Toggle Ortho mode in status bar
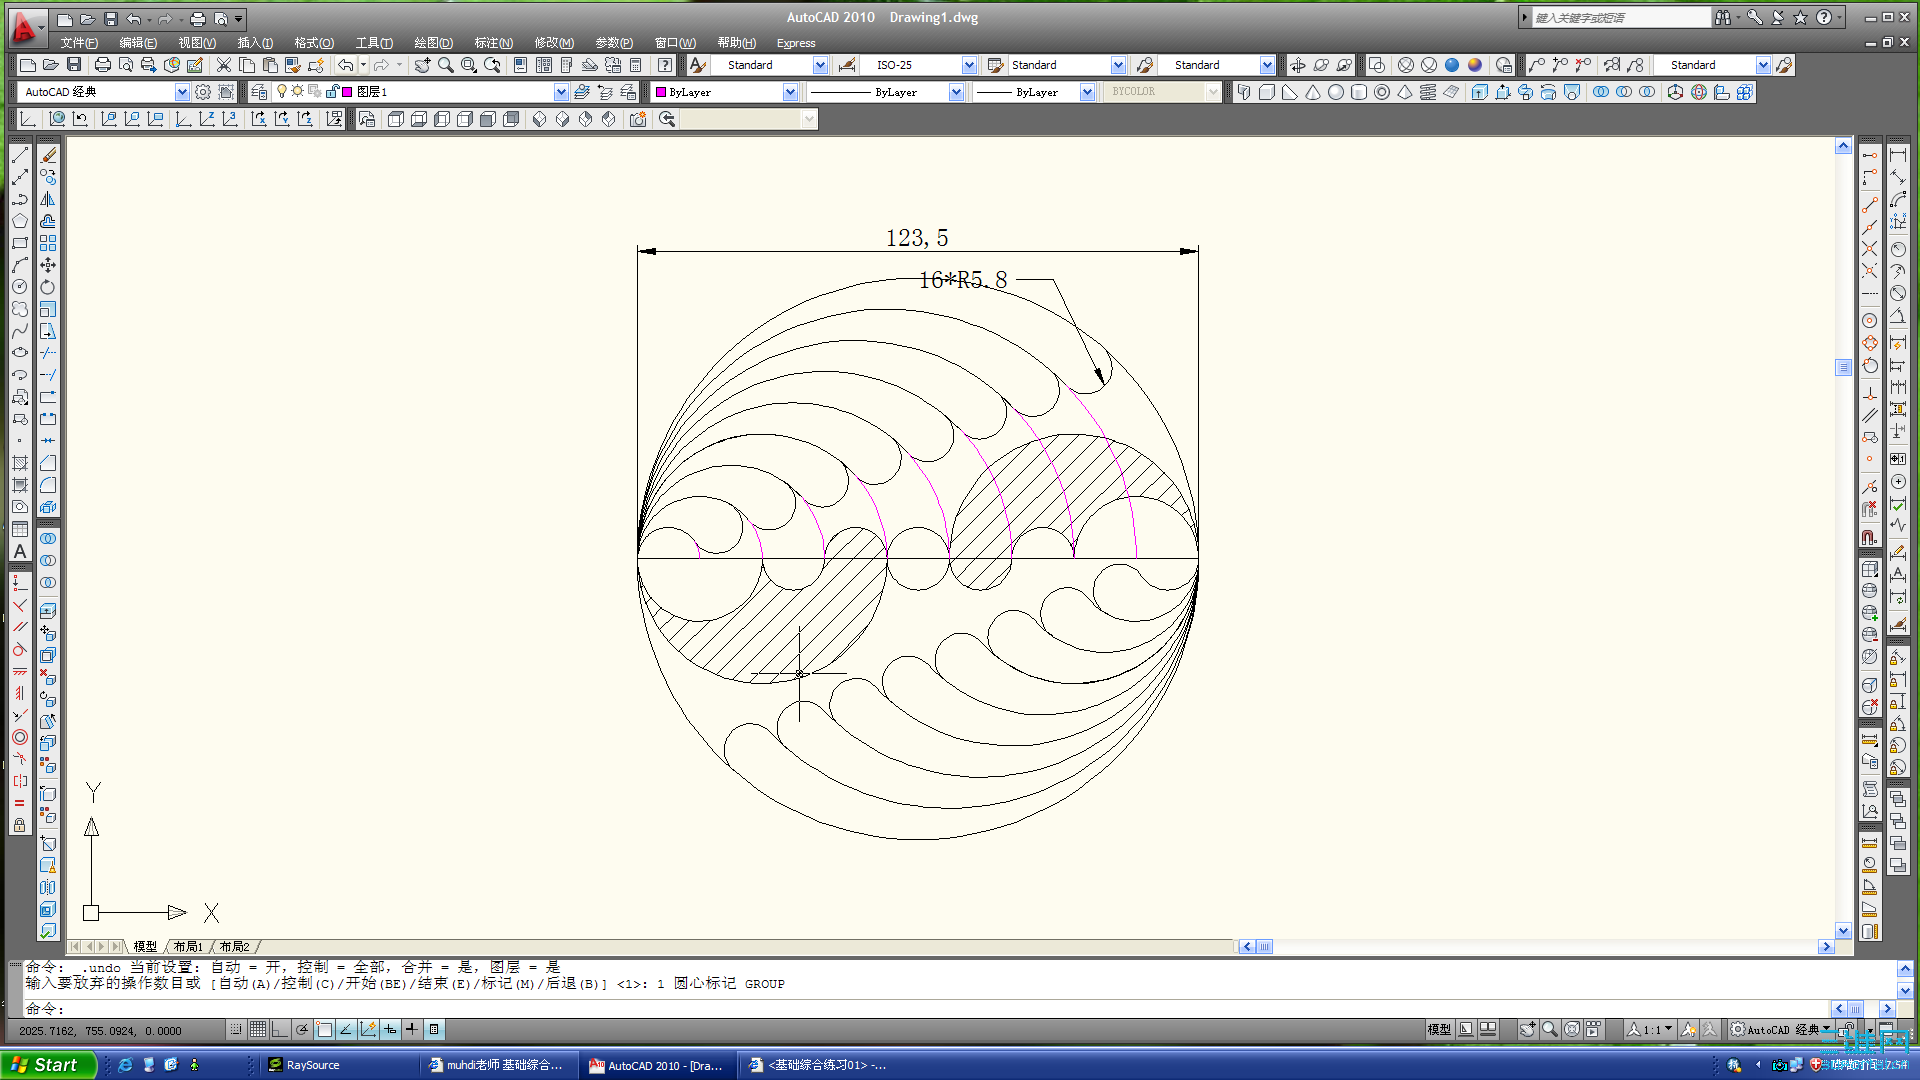Viewport: 1920px width, 1080px height. click(280, 1029)
